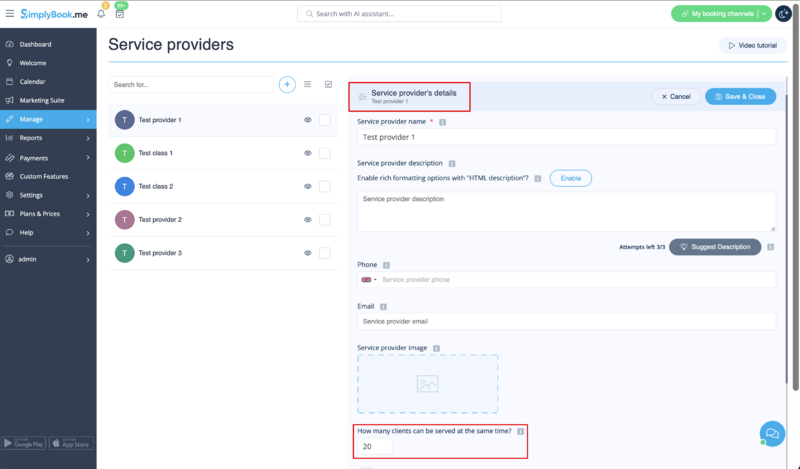Toggle visibility eye for Test provider 1

[x=308, y=120]
